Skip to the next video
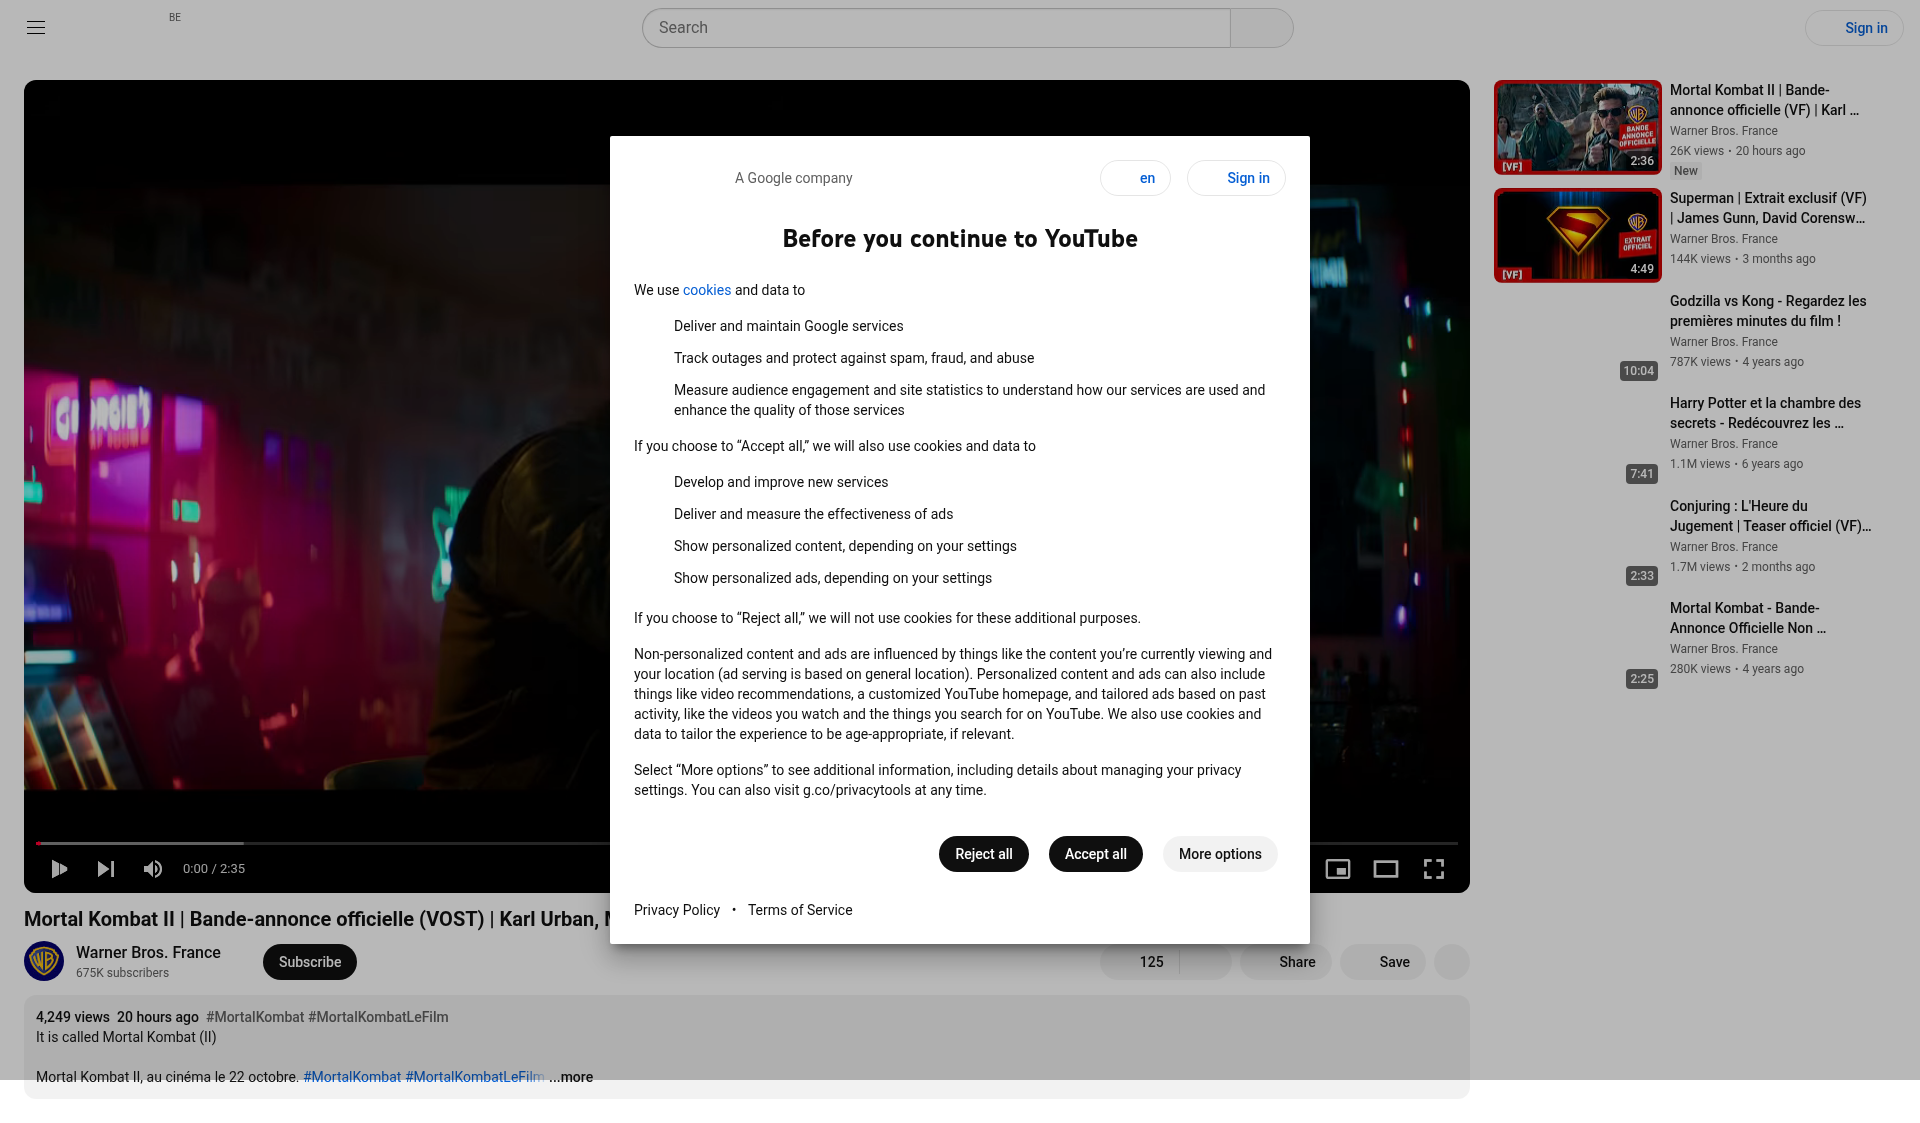 106,869
